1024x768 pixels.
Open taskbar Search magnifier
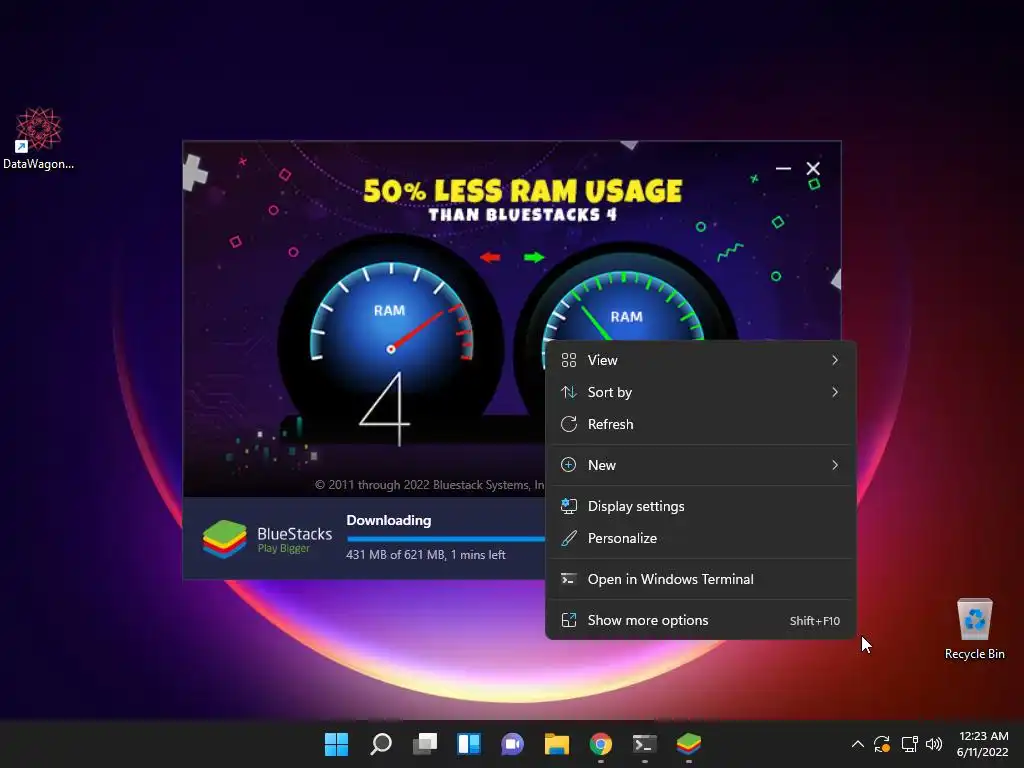[381, 744]
